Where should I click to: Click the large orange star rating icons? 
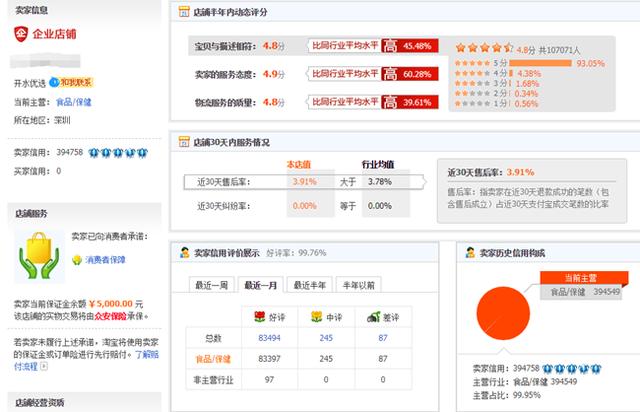tap(484, 48)
